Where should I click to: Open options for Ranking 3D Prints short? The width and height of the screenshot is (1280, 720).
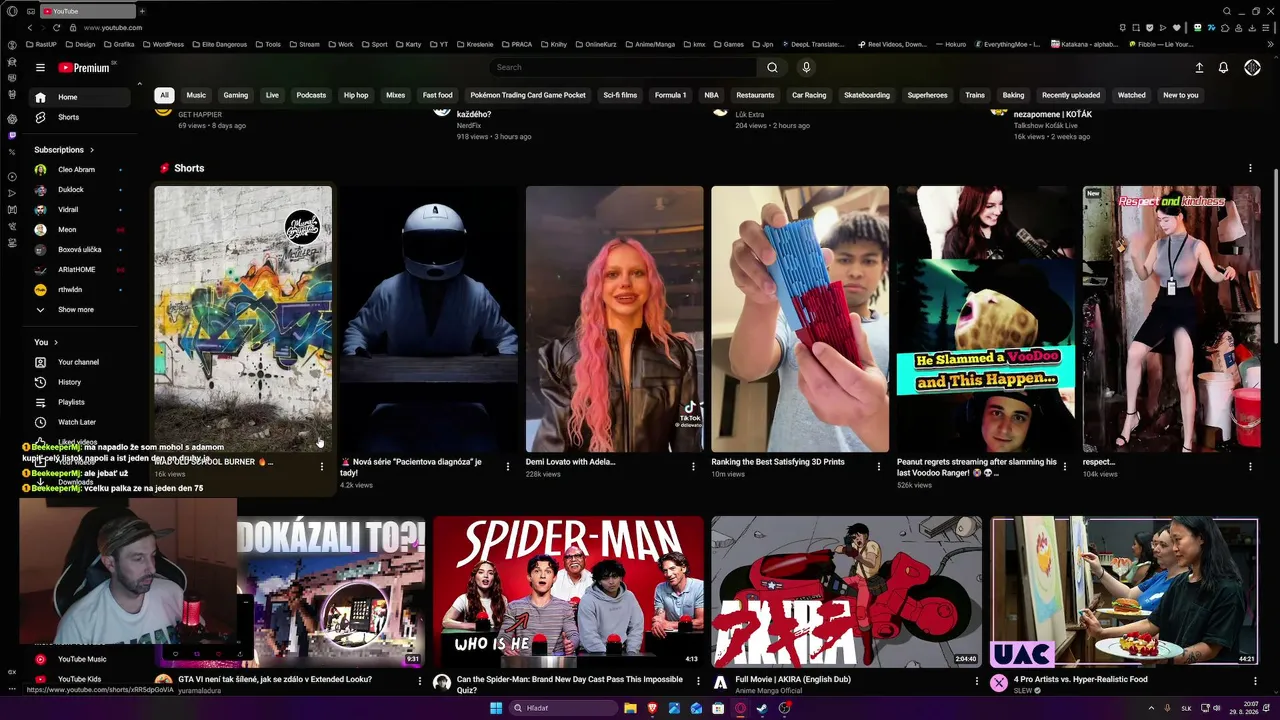click(879, 466)
